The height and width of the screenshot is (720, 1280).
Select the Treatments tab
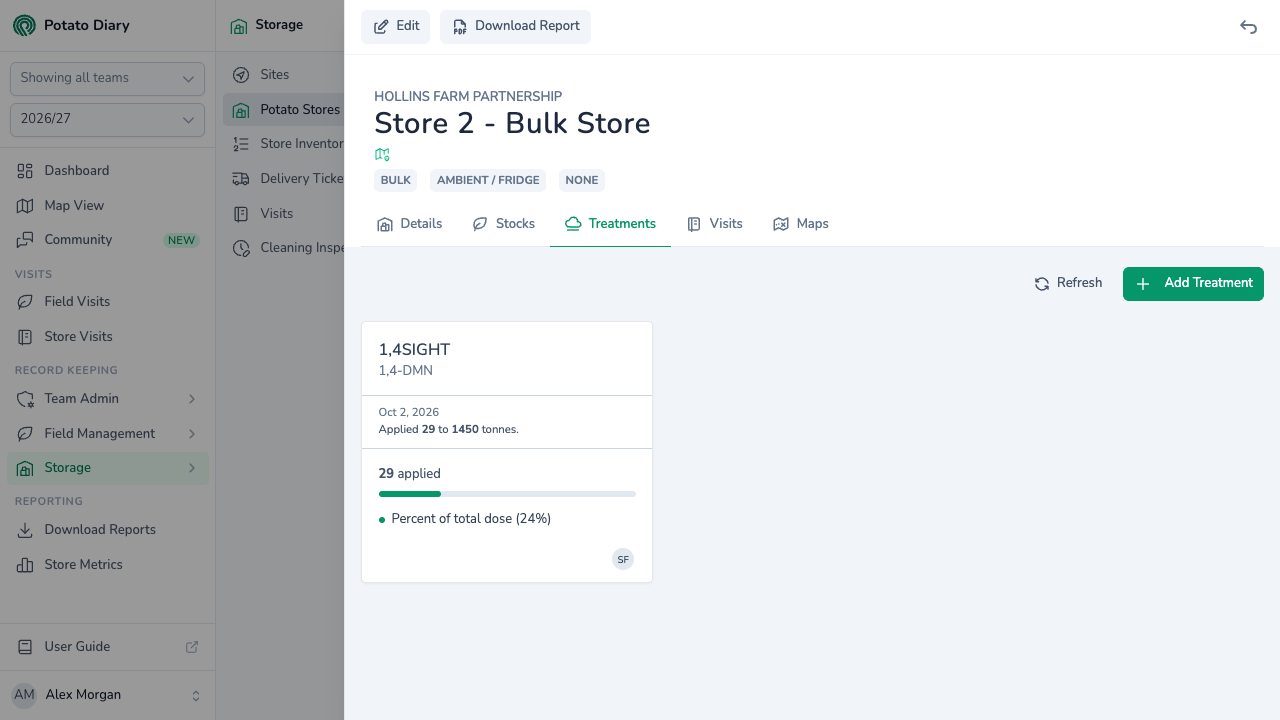point(610,224)
